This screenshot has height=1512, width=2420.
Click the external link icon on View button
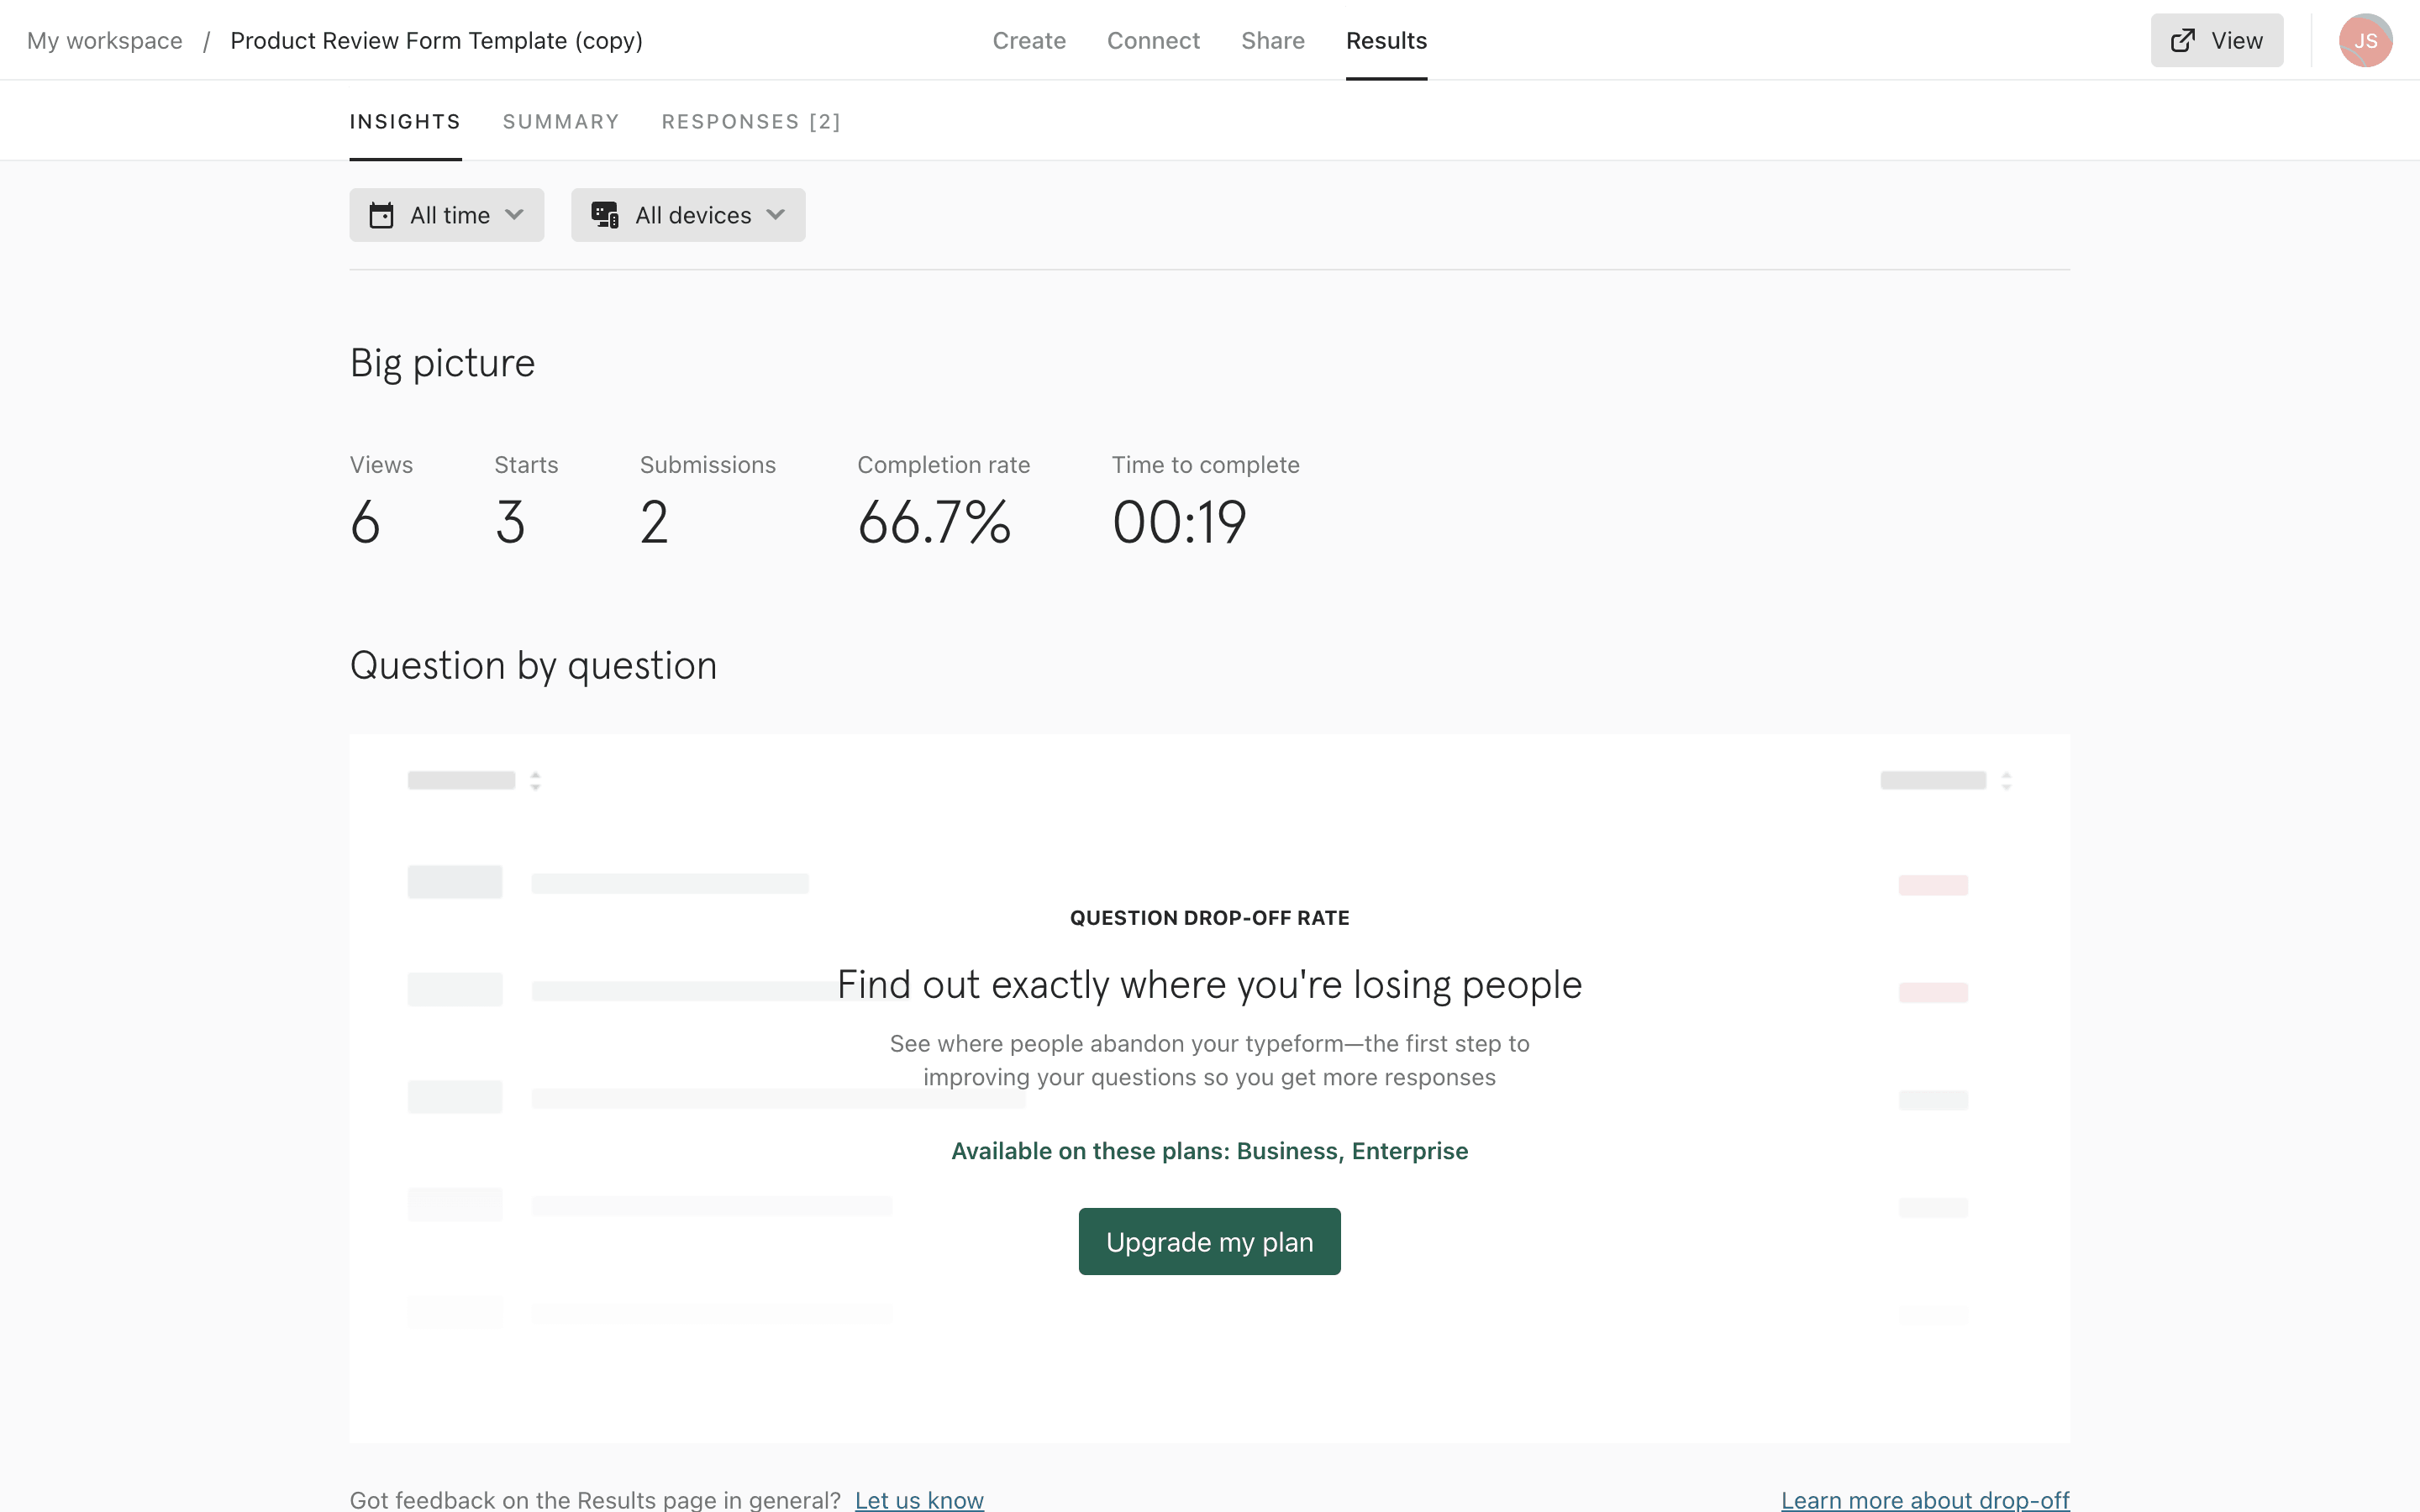coord(2183,41)
